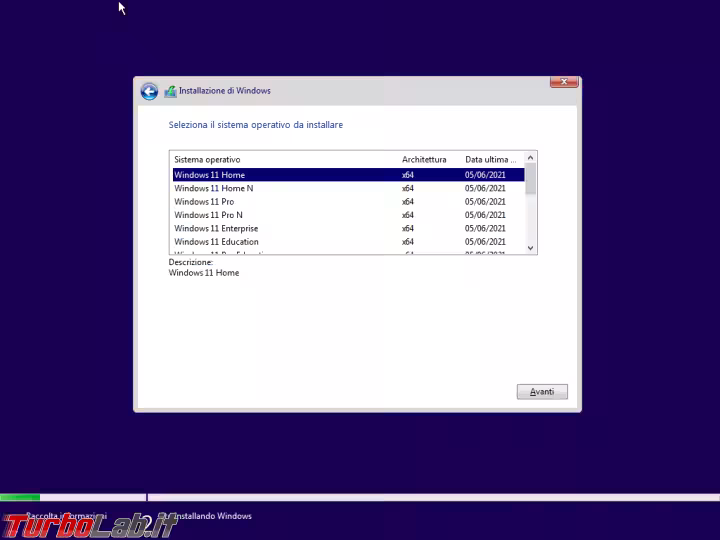720x540 pixels.
Task: Click the Windows setup icon in title bar
Action: click(x=170, y=91)
